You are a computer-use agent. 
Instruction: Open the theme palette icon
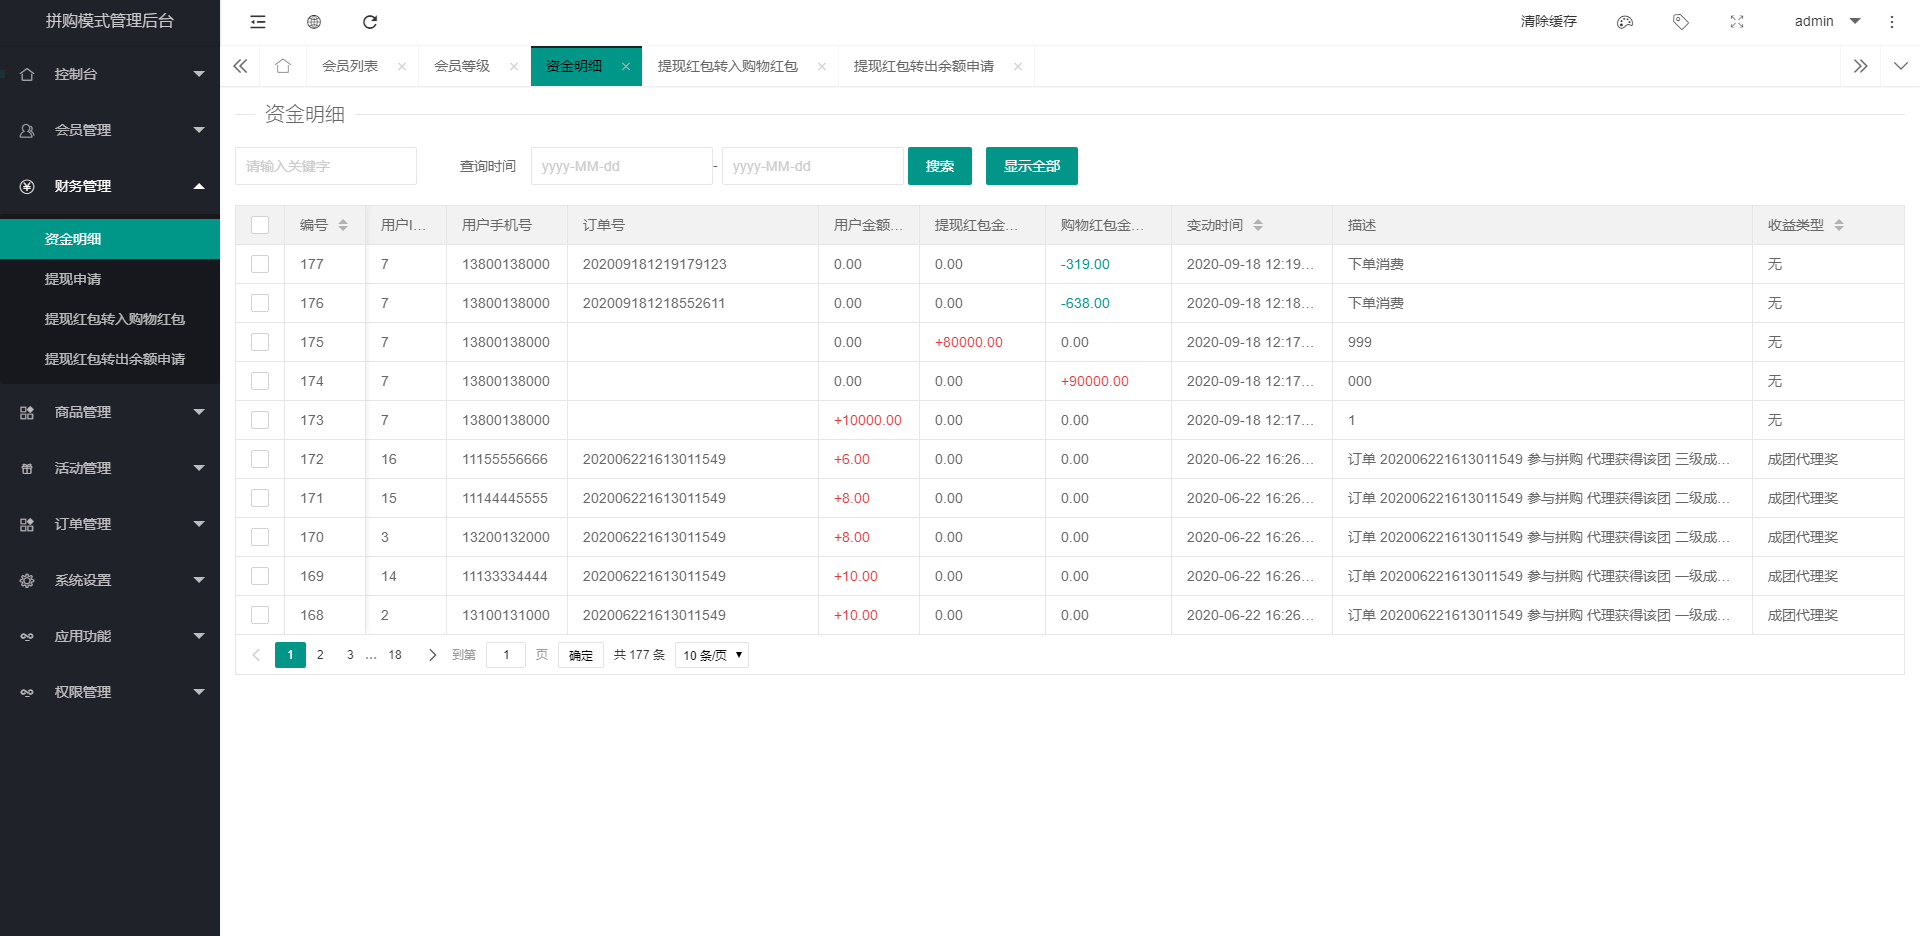coord(1625,22)
